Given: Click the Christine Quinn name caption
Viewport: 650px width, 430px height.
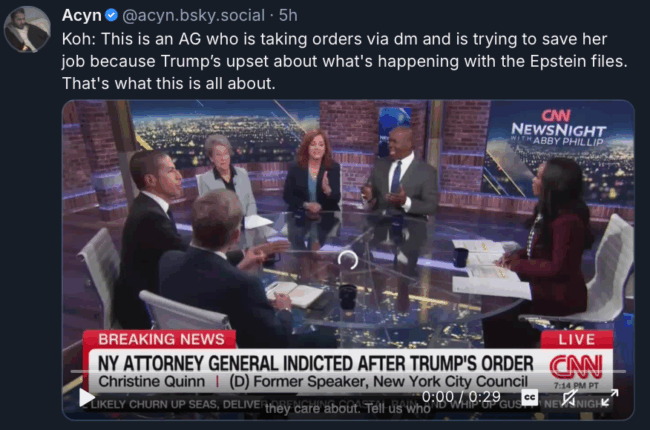Looking at the screenshot, I should point(151,381).
